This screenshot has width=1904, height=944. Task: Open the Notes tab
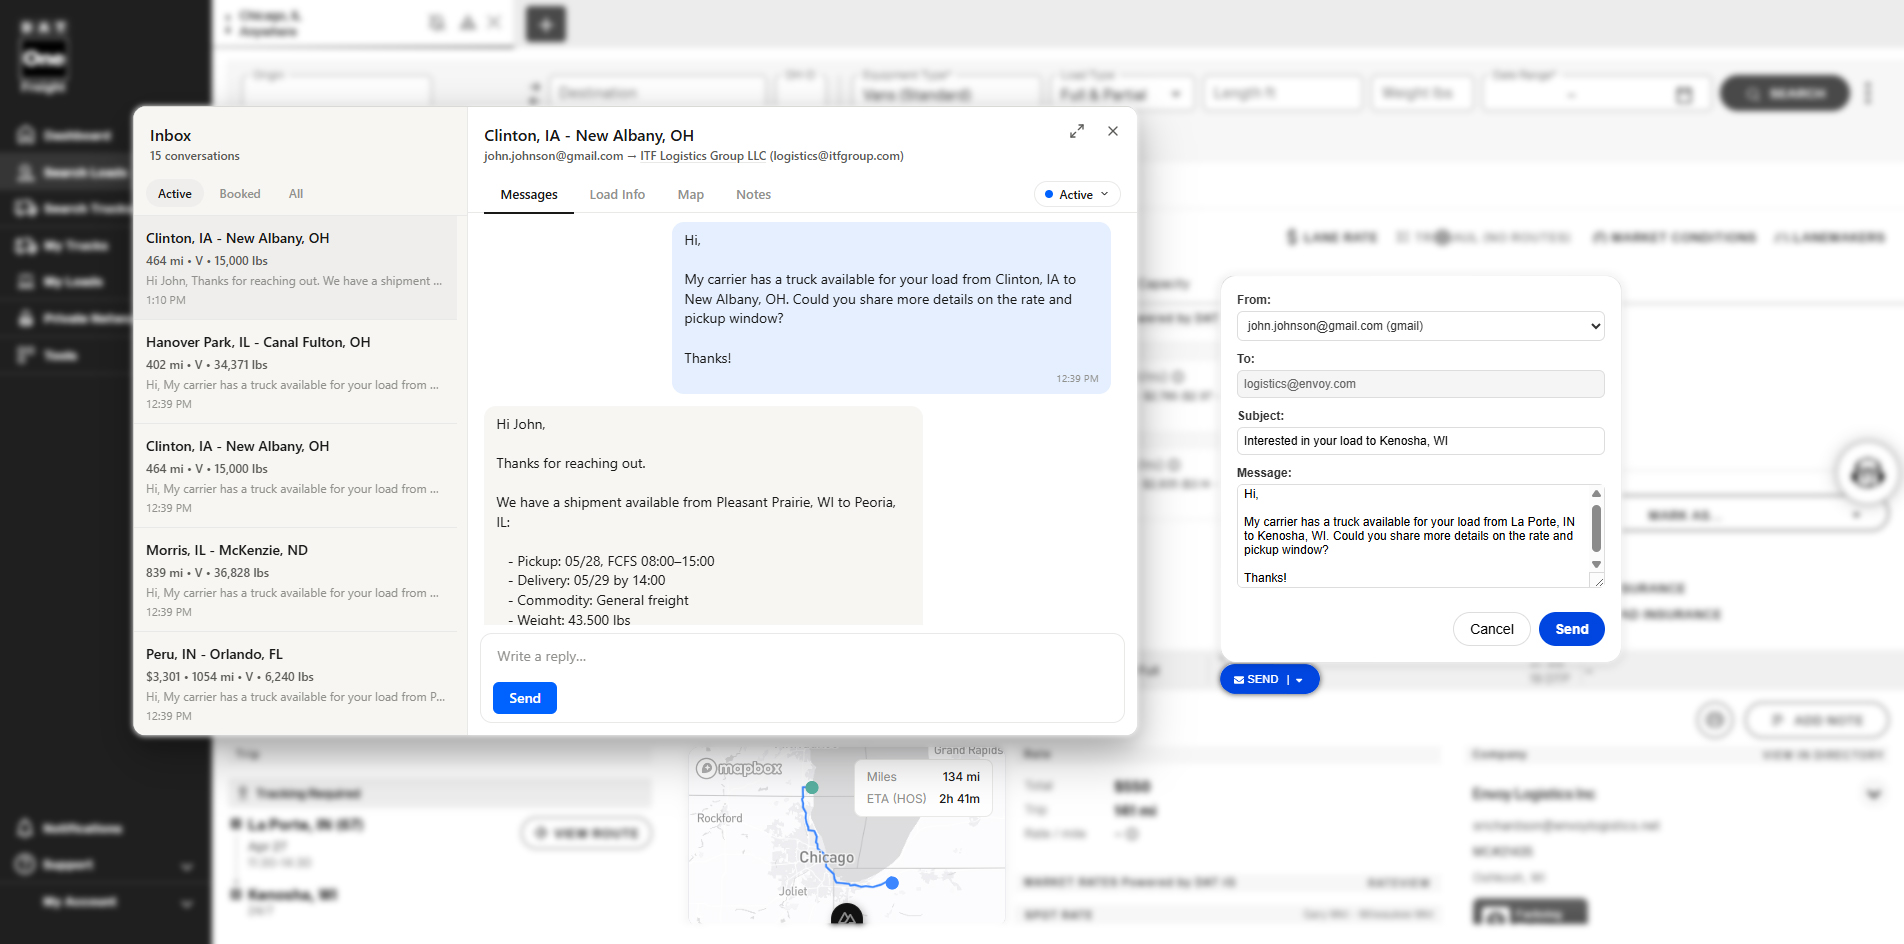(x=753, y=194)
